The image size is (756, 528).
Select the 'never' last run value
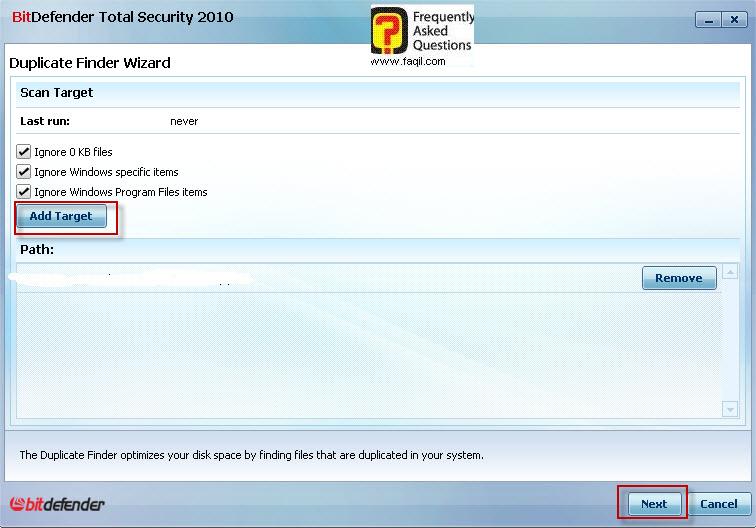click(184, 122)
